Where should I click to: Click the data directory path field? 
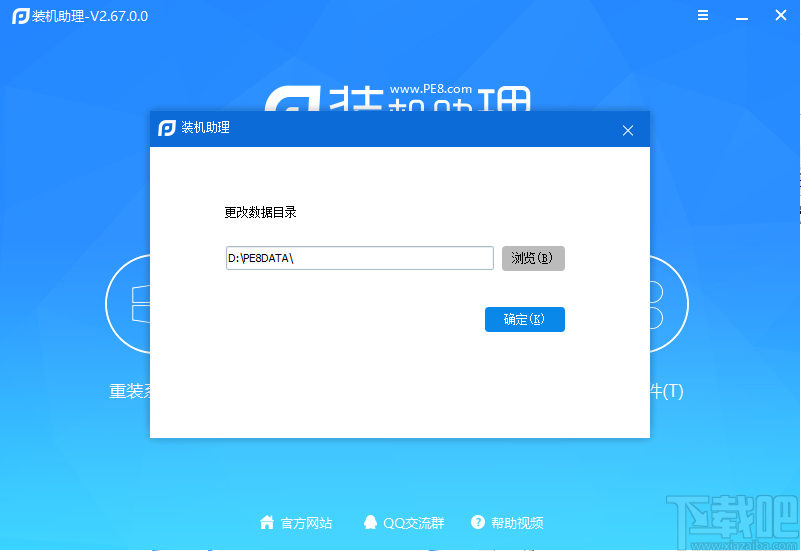(360, 258)
